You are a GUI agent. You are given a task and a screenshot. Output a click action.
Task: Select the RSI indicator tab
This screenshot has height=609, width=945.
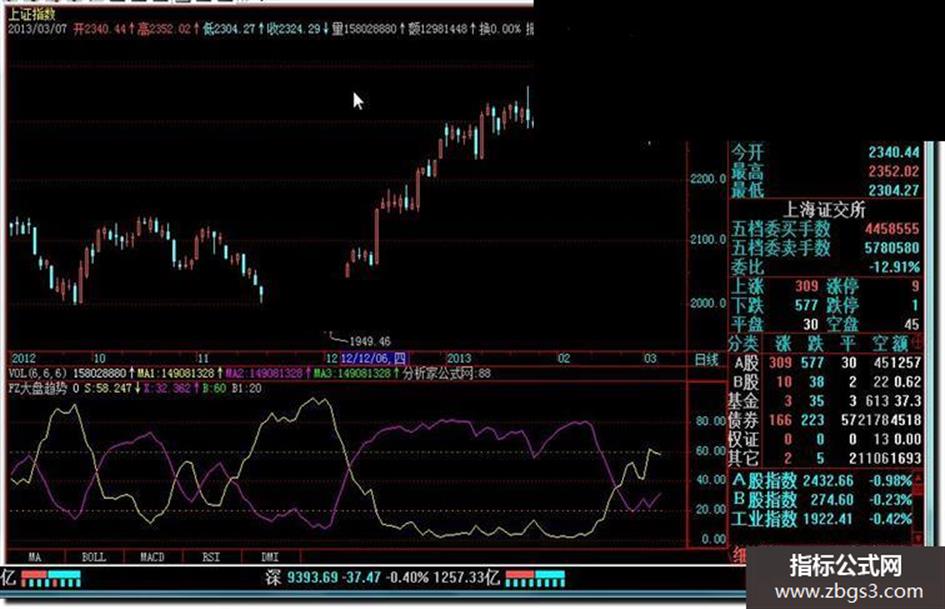tap(211, 557)
